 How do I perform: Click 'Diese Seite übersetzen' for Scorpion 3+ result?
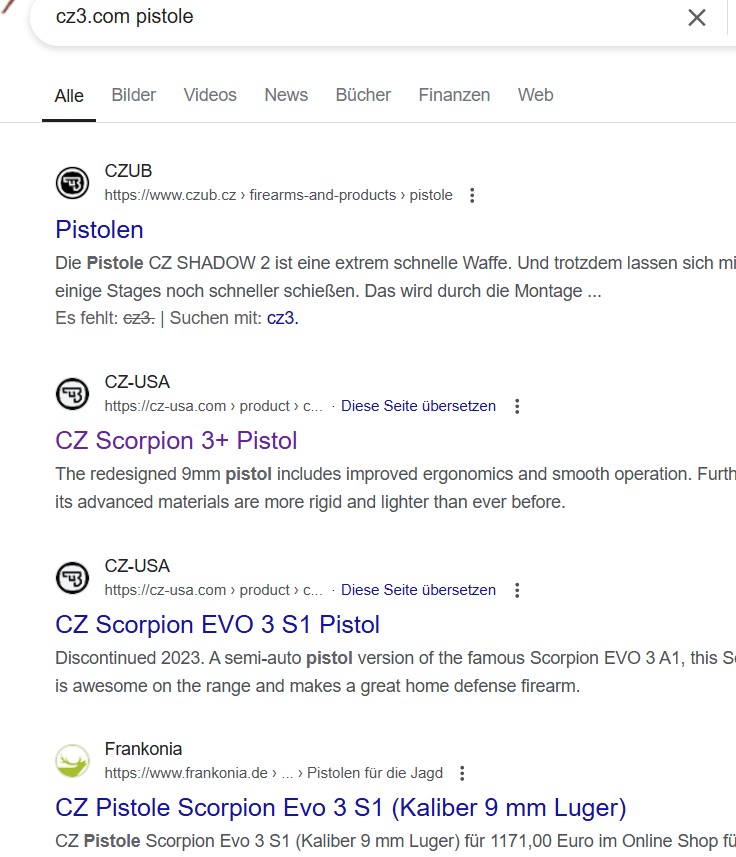[418, 407]
